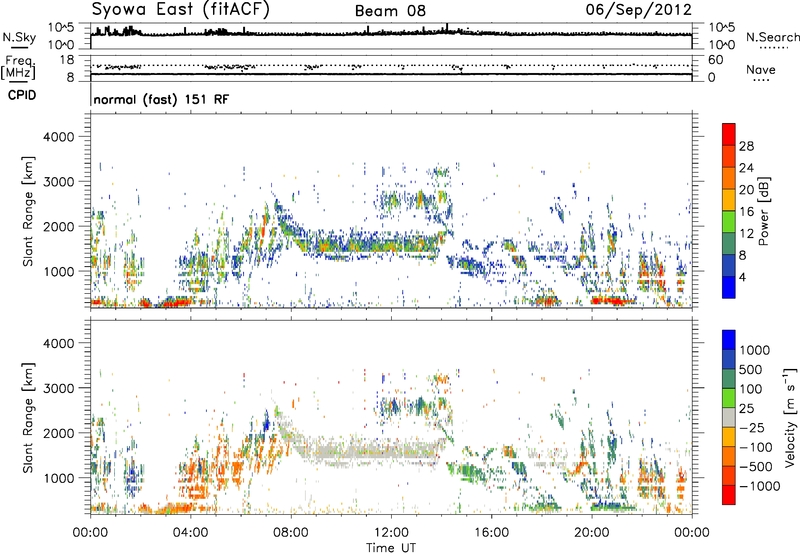This screenshot has width=800, height=554.
Task: Click the '-25' velocity colorbar tick
Action: tap(751, 428)
